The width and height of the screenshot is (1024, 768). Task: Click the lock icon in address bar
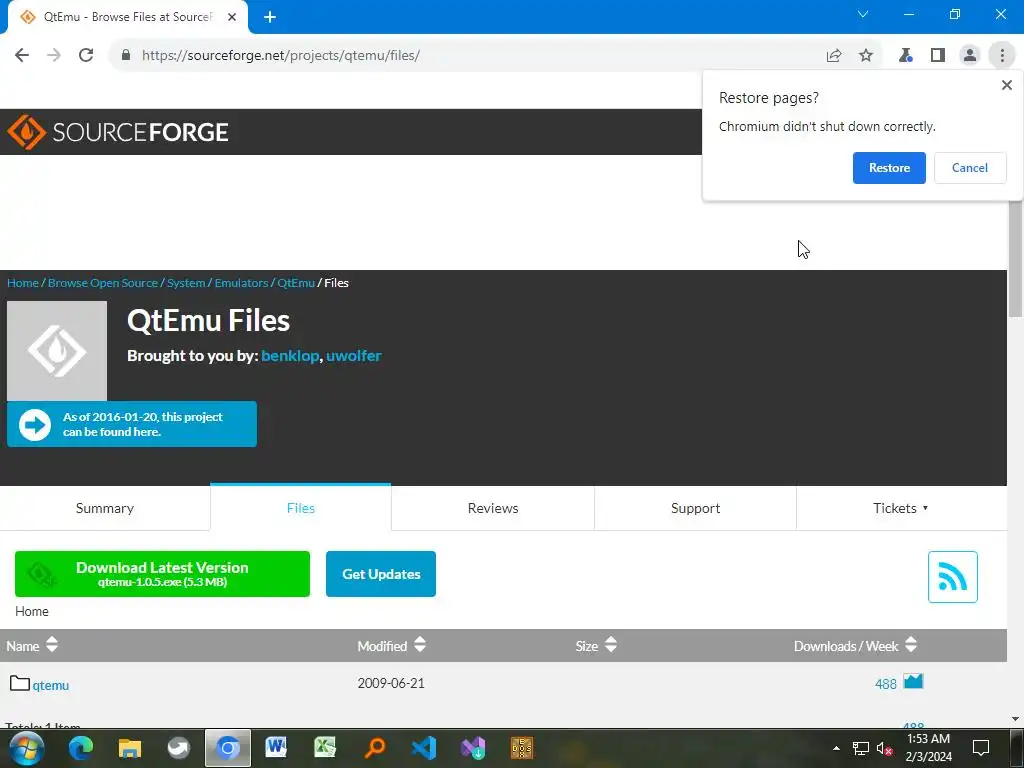(x=126, y=56)
